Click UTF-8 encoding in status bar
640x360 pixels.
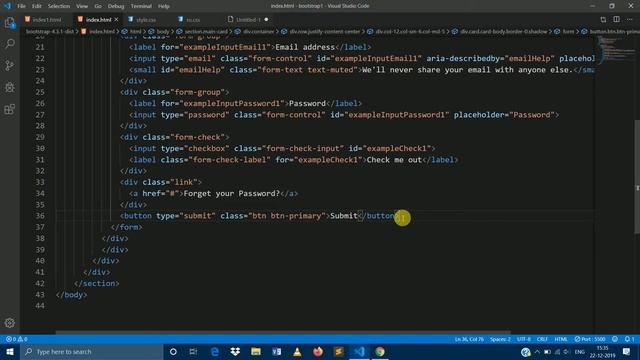tap(524, 339)
